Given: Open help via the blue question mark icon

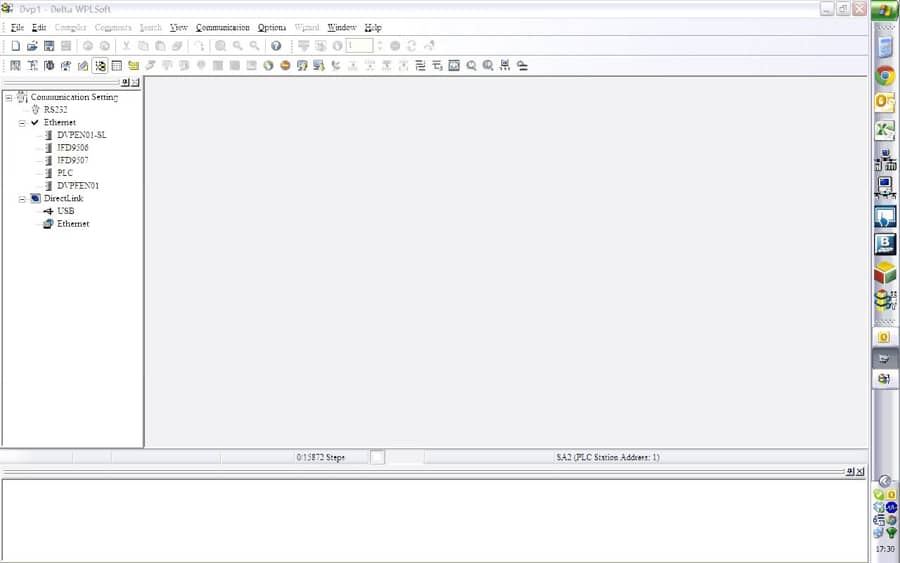Looking at the screenshot, I should click(x=276, y=46).
